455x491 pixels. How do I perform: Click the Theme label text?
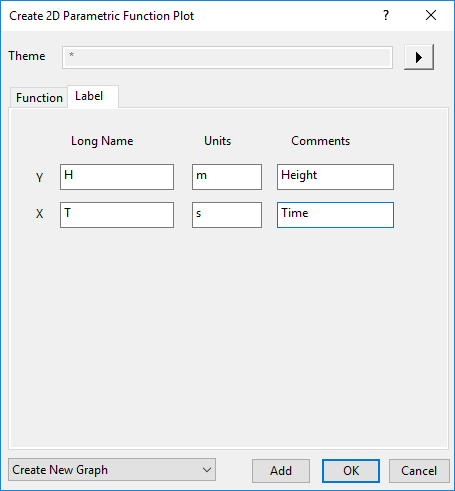point(27,56)
